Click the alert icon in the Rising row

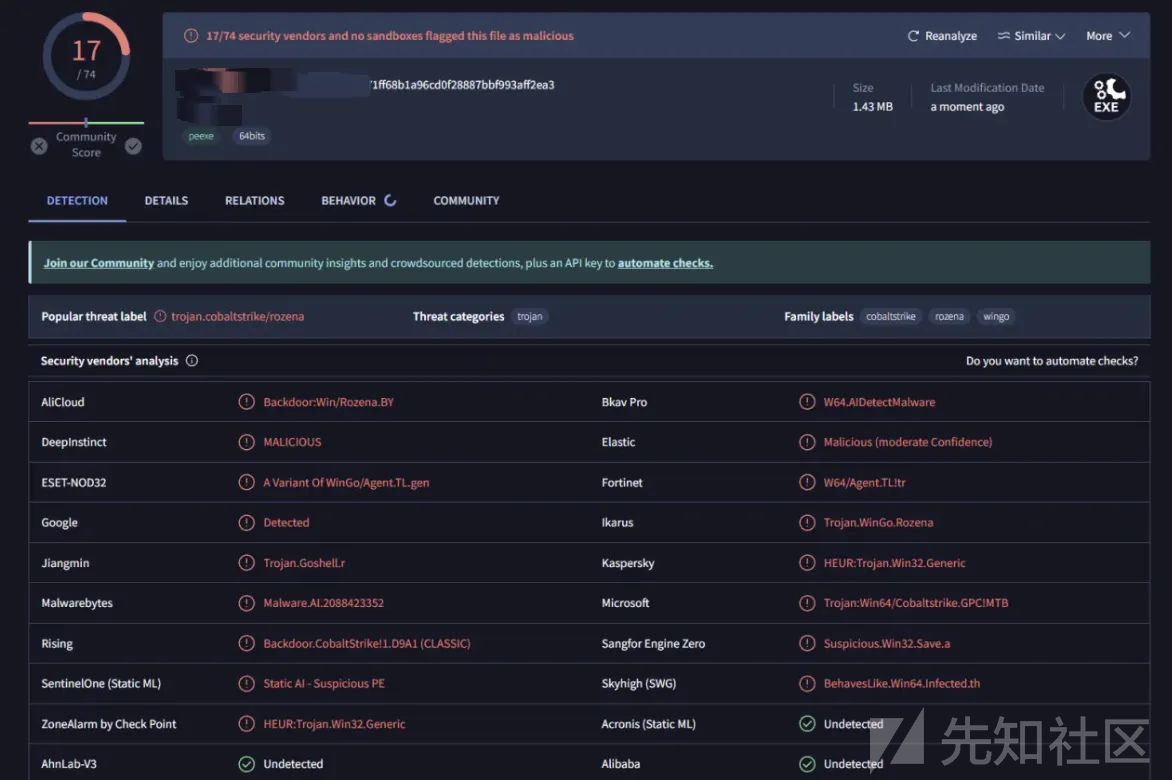pos(247,643)
